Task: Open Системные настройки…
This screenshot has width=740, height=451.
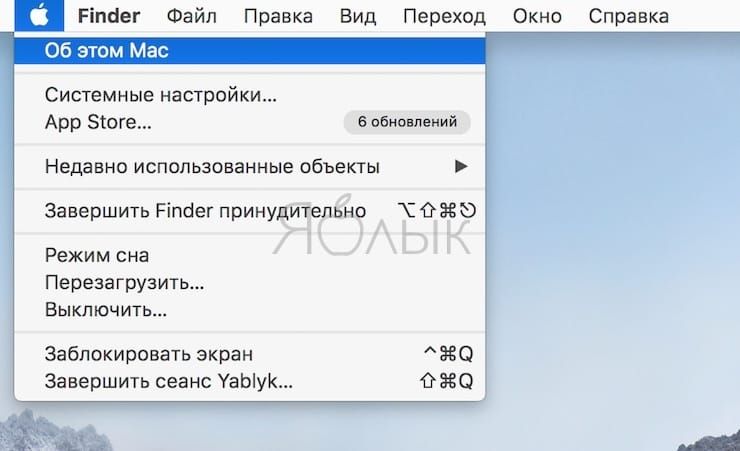Action: tap(250, 95)
